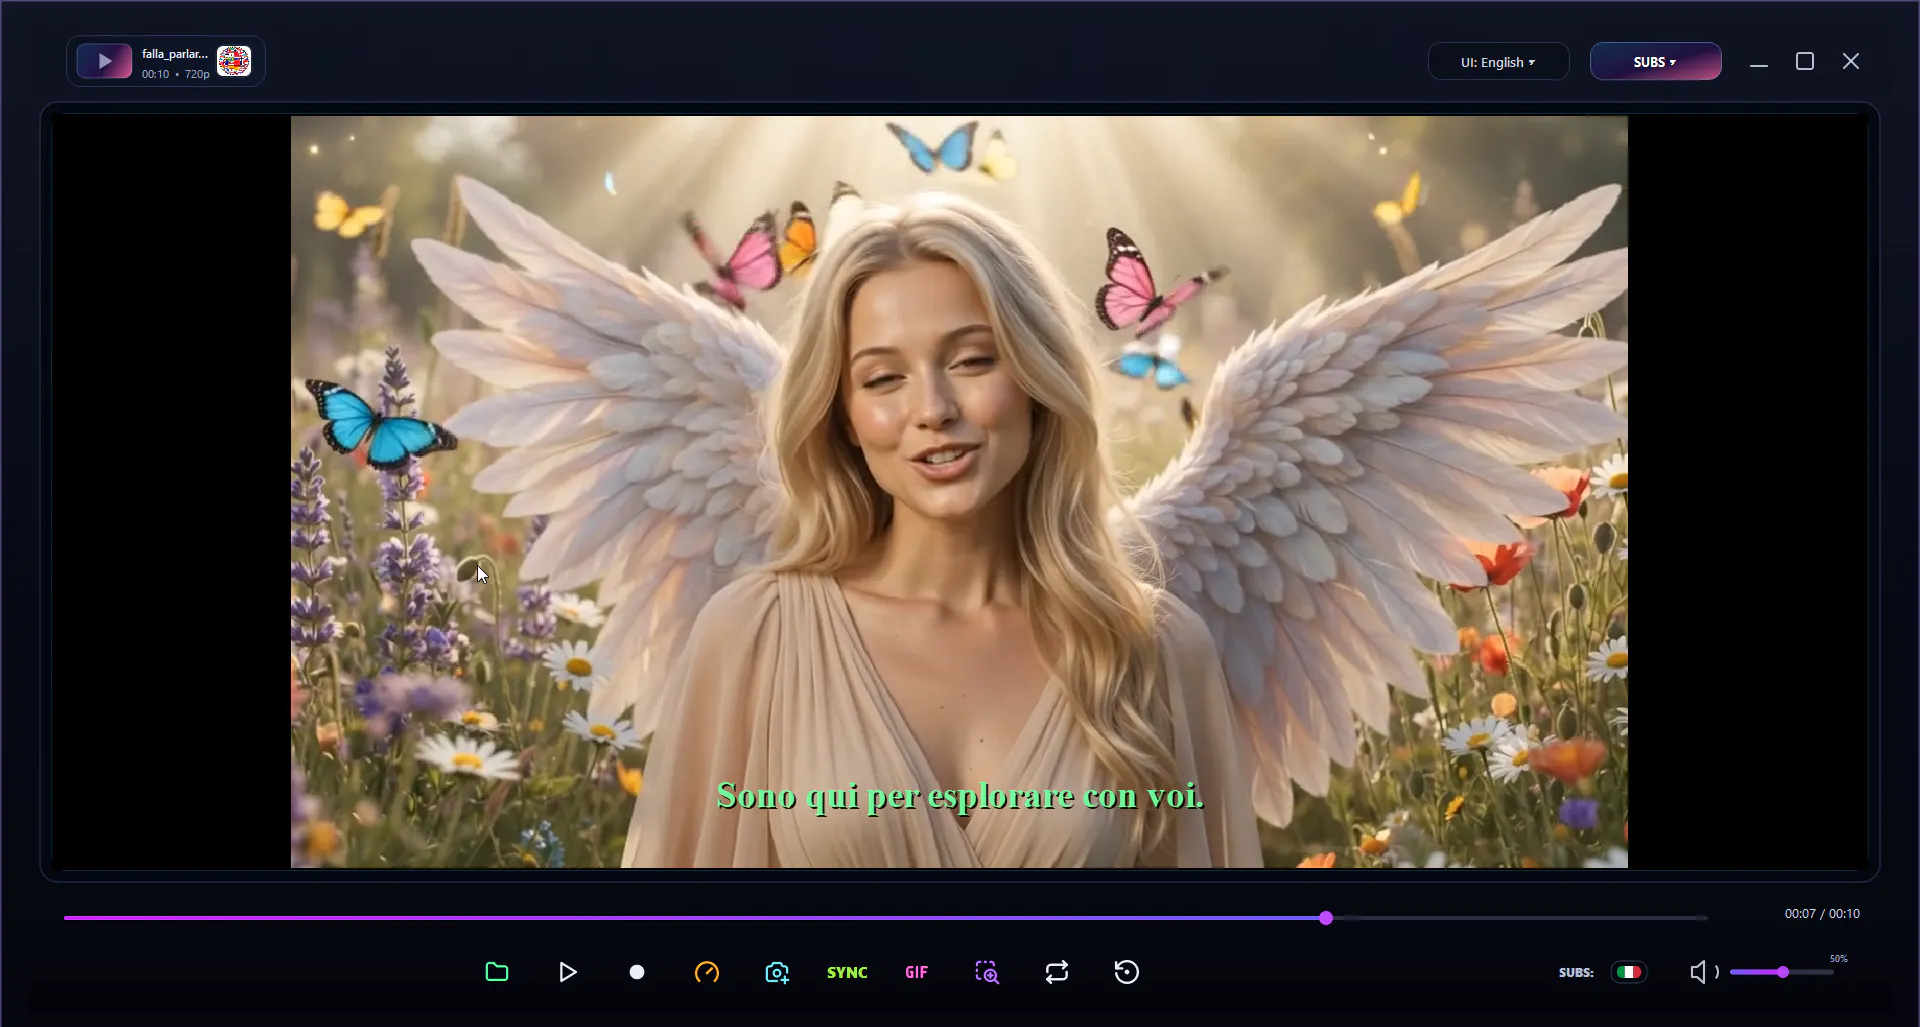Click the stop/record dot icon
Viewport: 1920px width, 1027px height.
[x=637, y=972]
